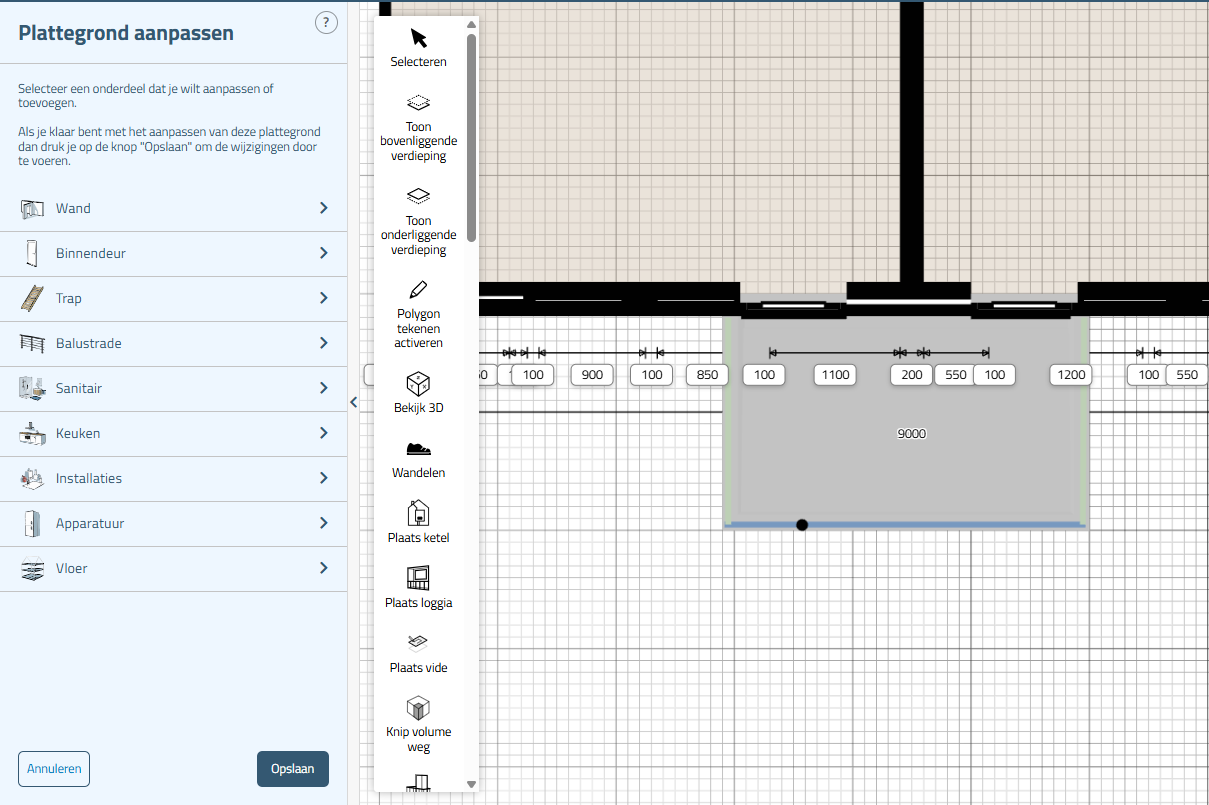The width and height of the screenshot is (1209, 805).
Task: Activate Polygon tekenen pencil tool
Action: point(419,314)
